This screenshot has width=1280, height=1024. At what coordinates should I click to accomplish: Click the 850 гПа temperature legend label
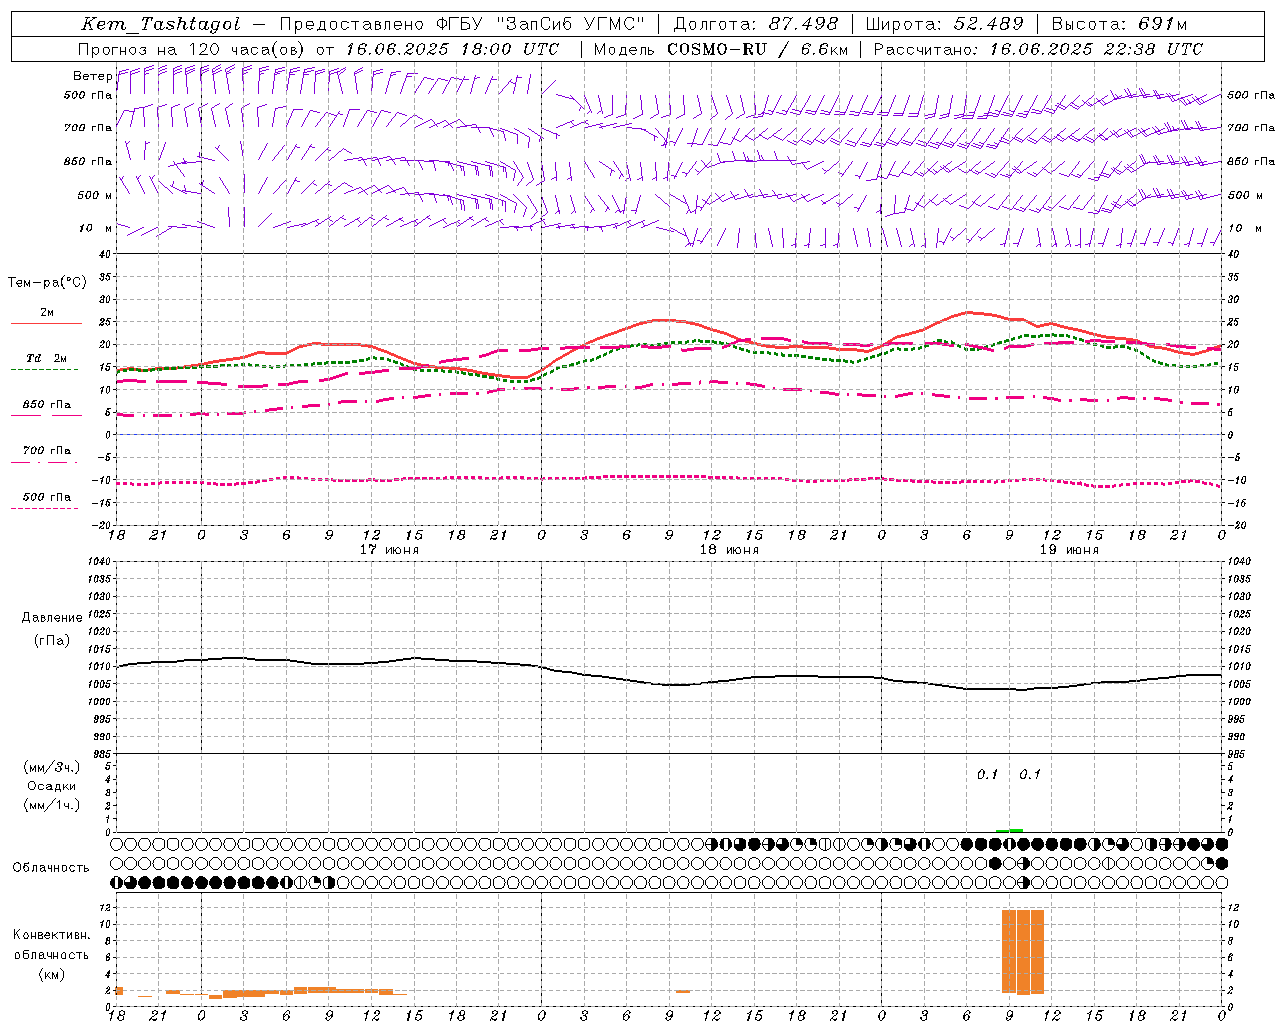46,405
